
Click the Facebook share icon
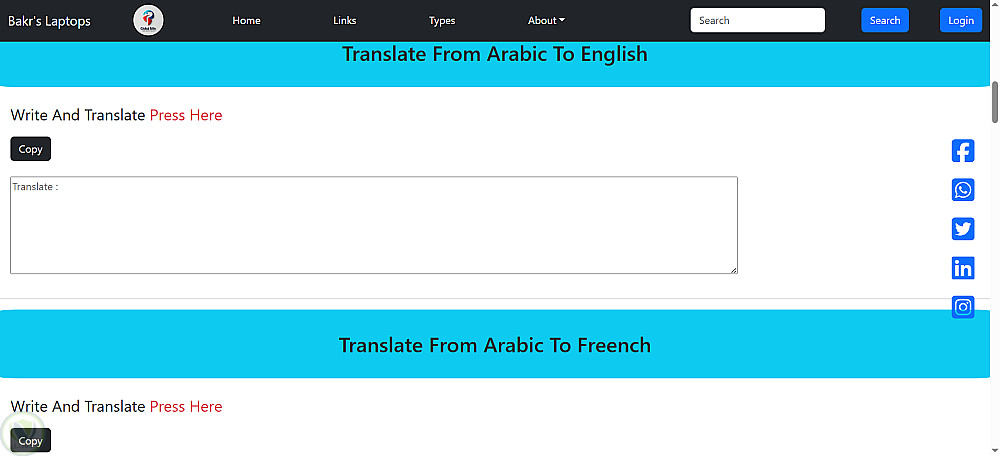pos(962,151)
